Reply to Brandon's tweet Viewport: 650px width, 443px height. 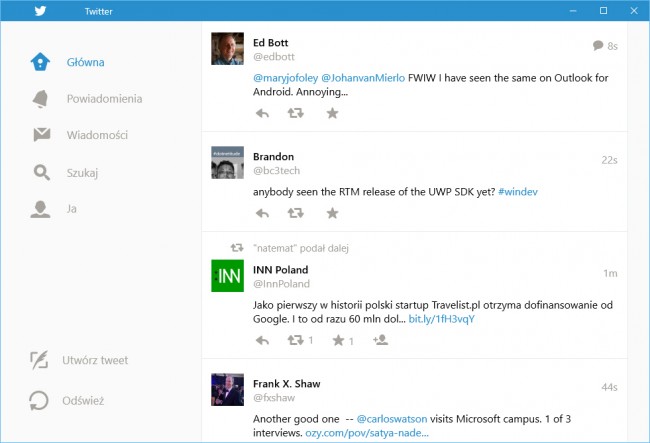pos(262,213)
